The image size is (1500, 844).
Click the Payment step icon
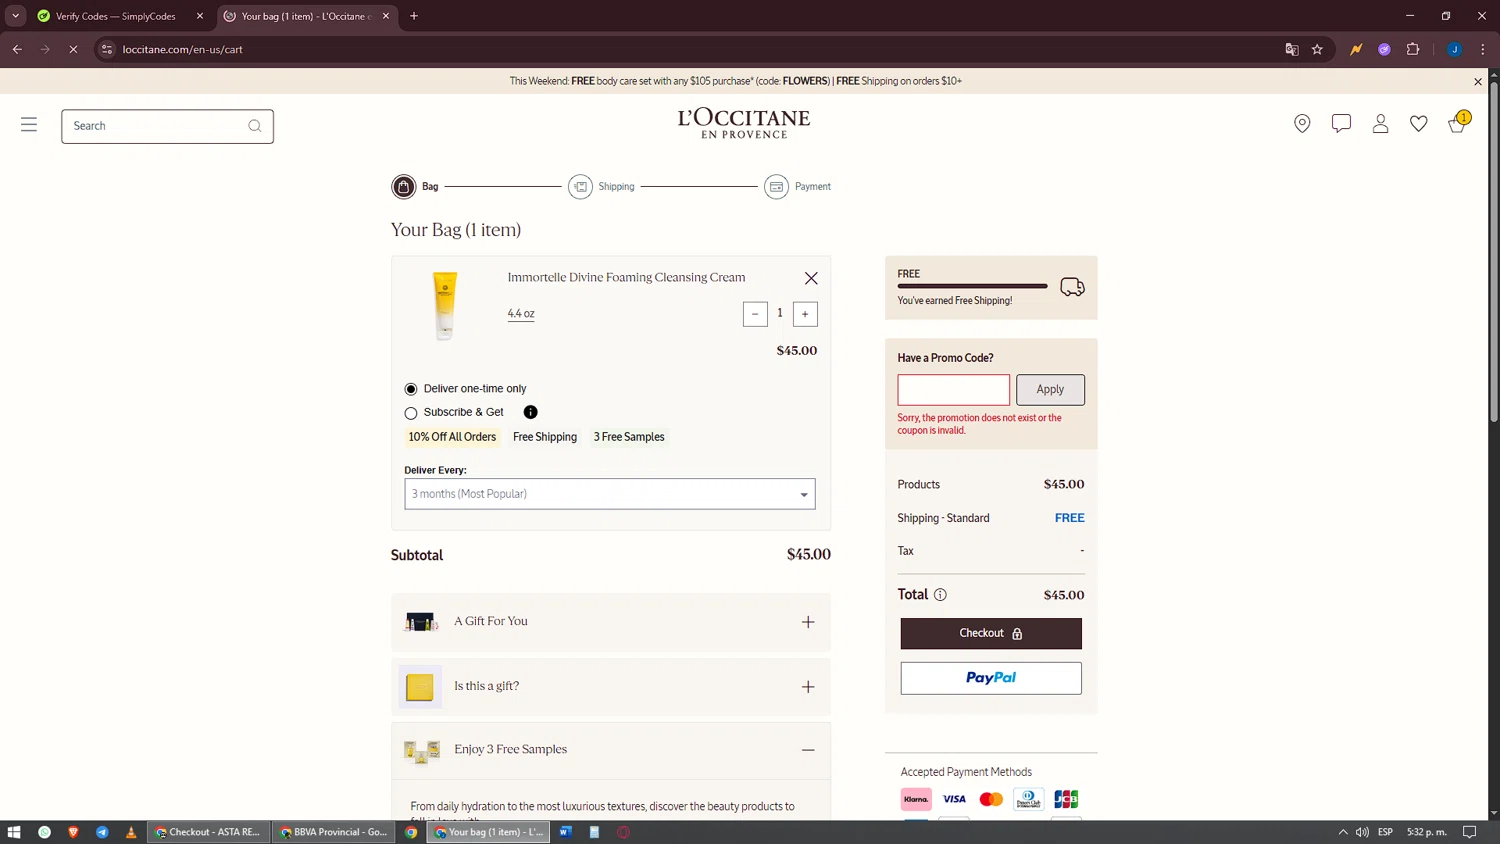pos(776,187)
